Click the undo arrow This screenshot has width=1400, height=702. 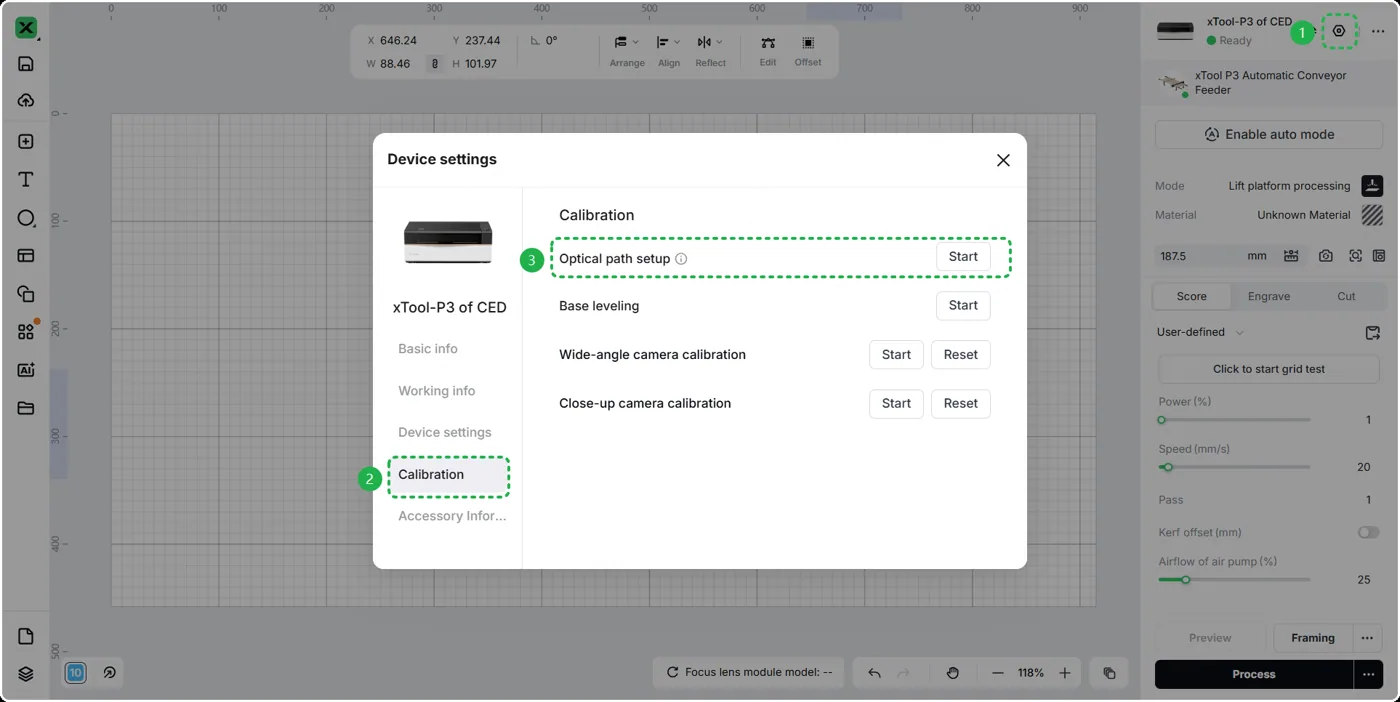point(874,673)
